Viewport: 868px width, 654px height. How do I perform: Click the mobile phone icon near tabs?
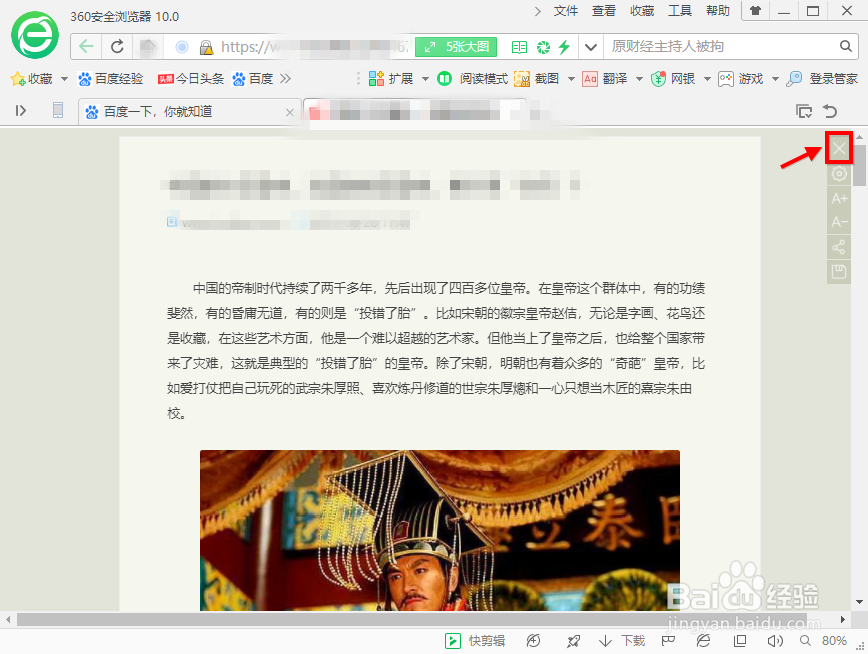(58, 110)
